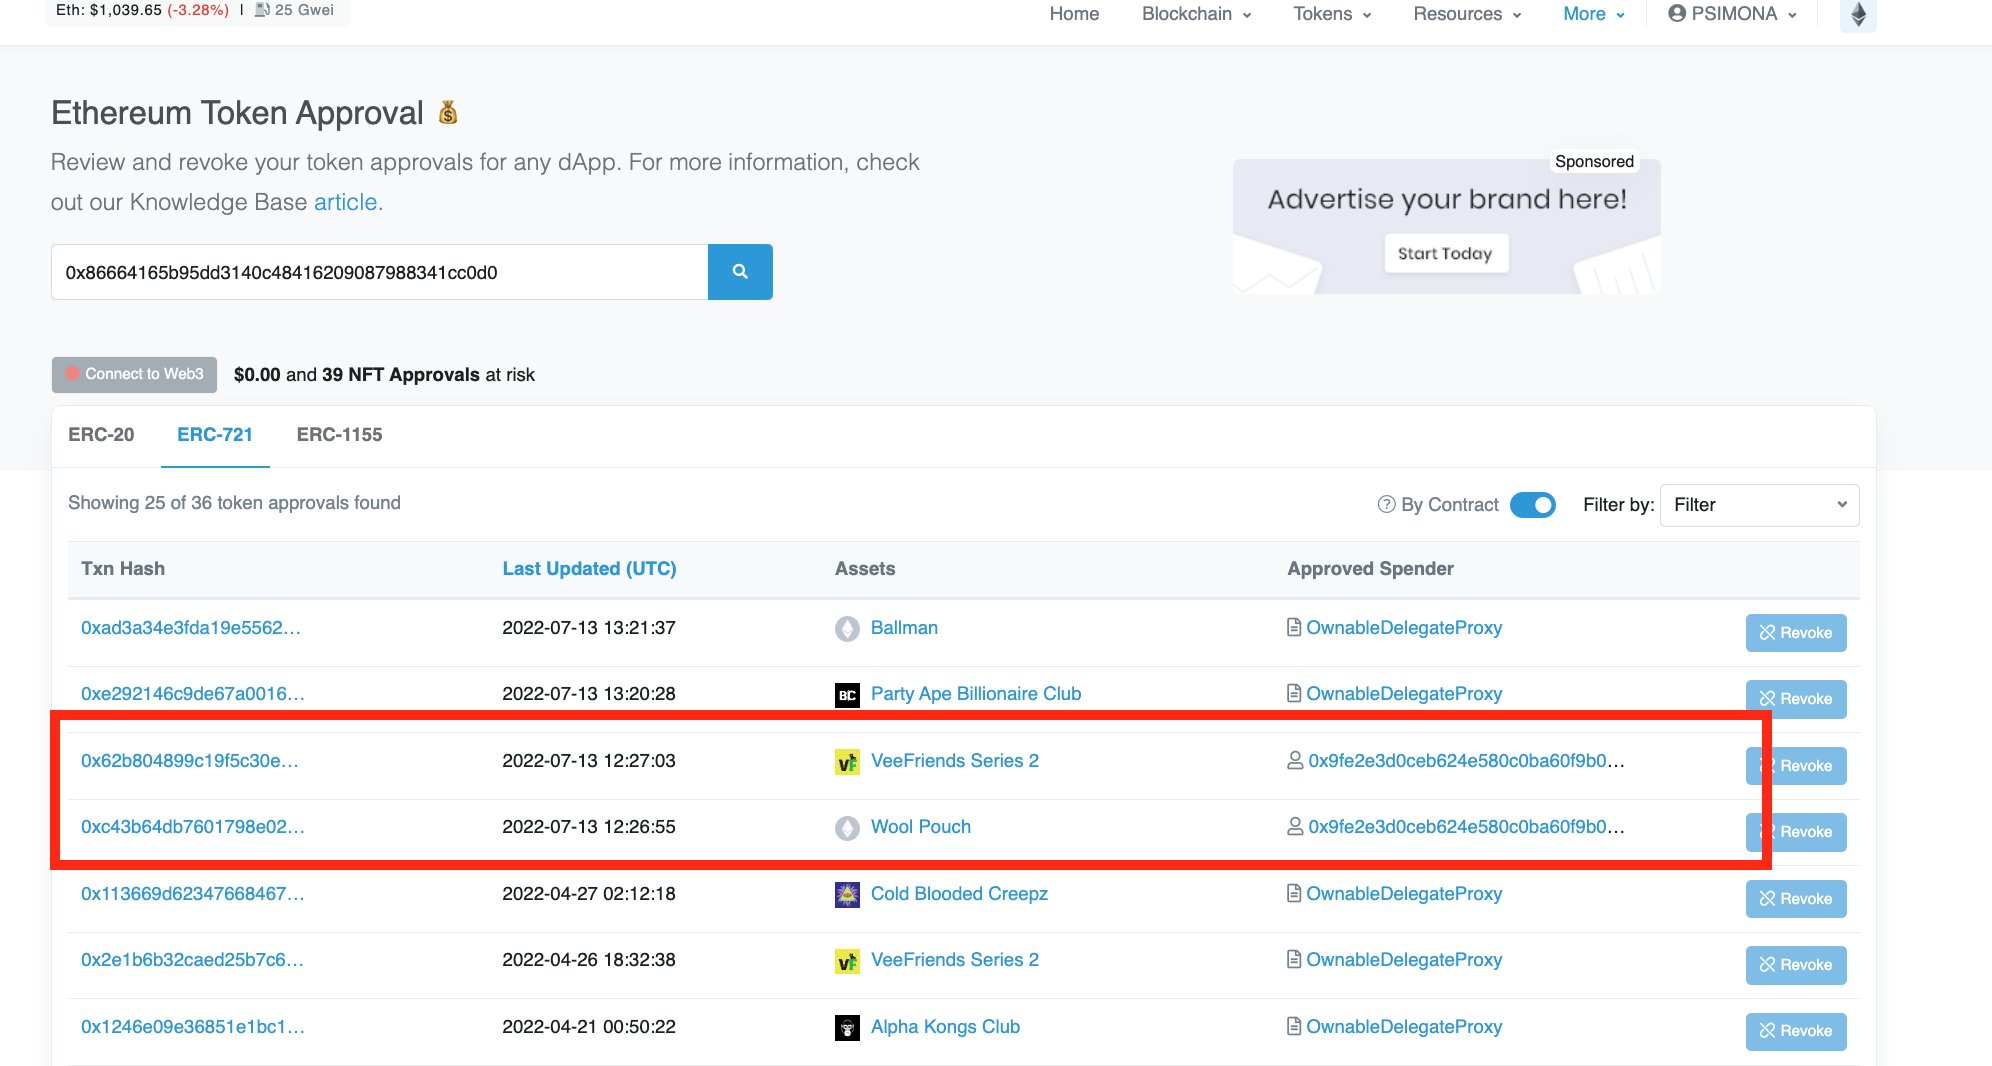Expand the Resources menu
1992x1066 pixels.
click(x=1467, y=14)
